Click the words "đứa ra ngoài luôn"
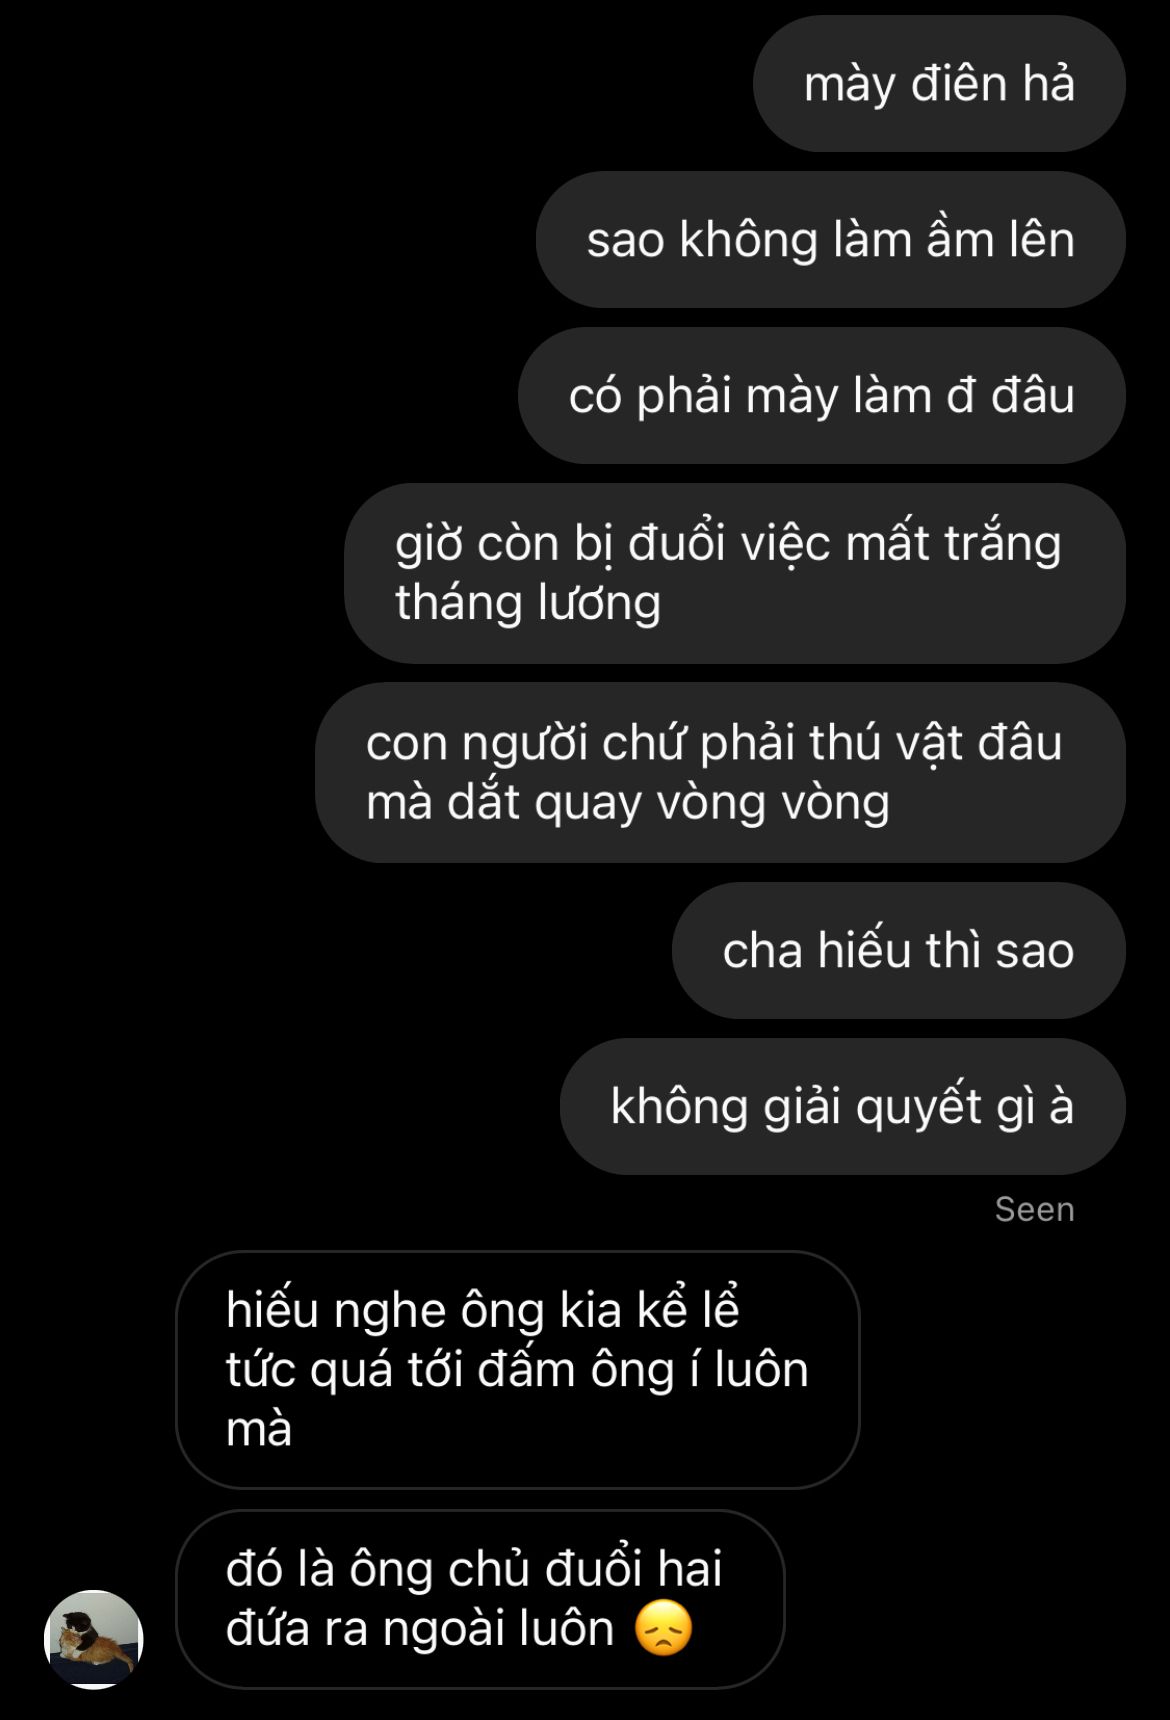This screenshot has height=1720, width=1170. point(420,1628)
